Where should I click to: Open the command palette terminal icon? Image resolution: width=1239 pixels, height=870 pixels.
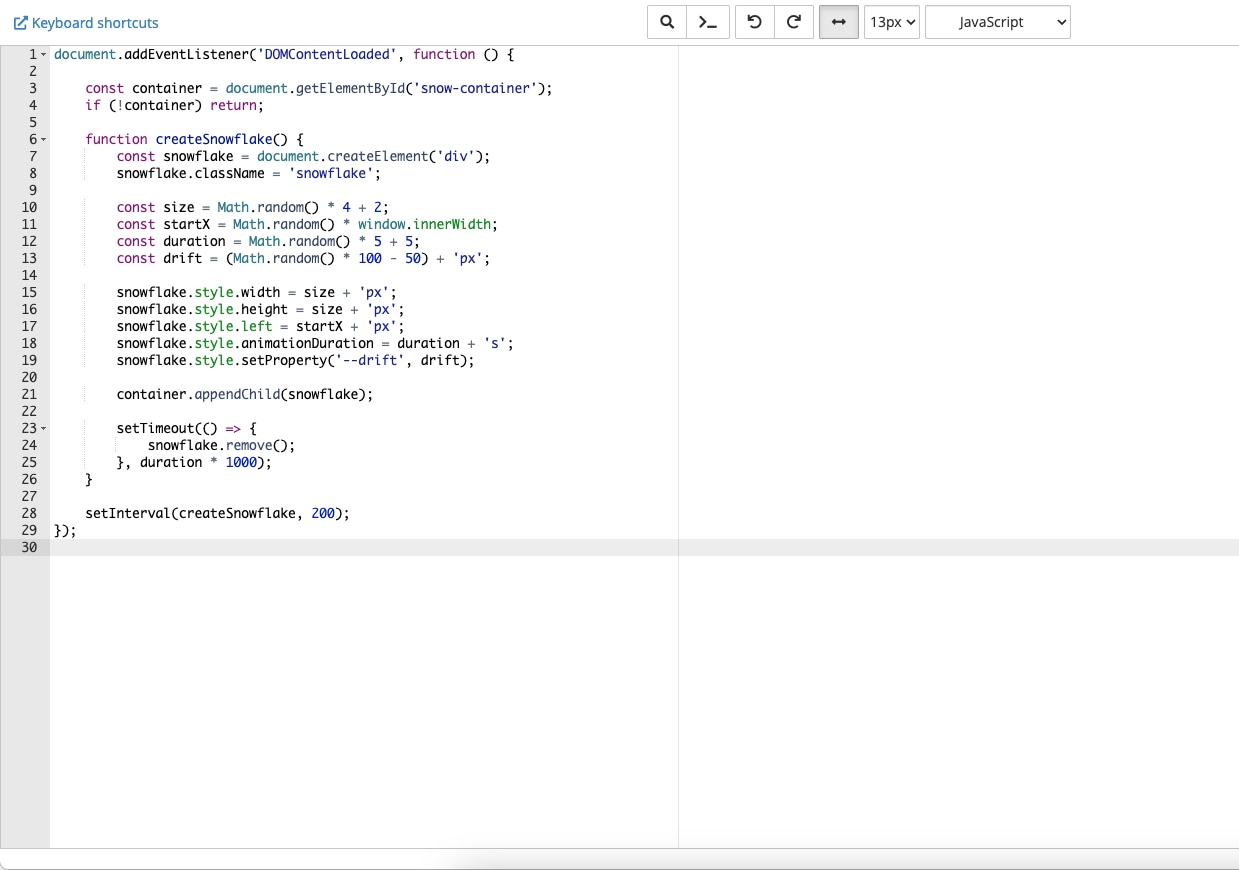point(707,22)
